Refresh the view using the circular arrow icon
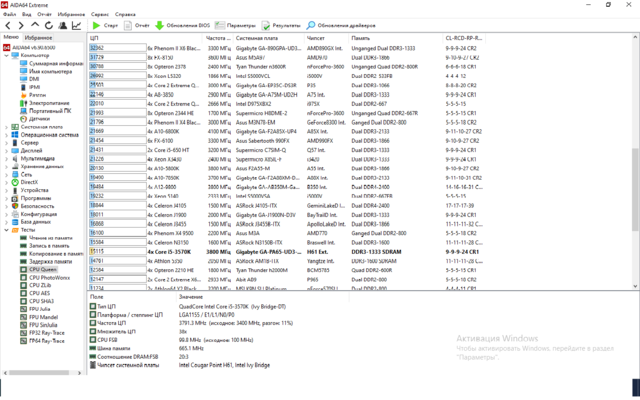Image resolution: width=640 pixels, height=400 pixels. (49, 25)
